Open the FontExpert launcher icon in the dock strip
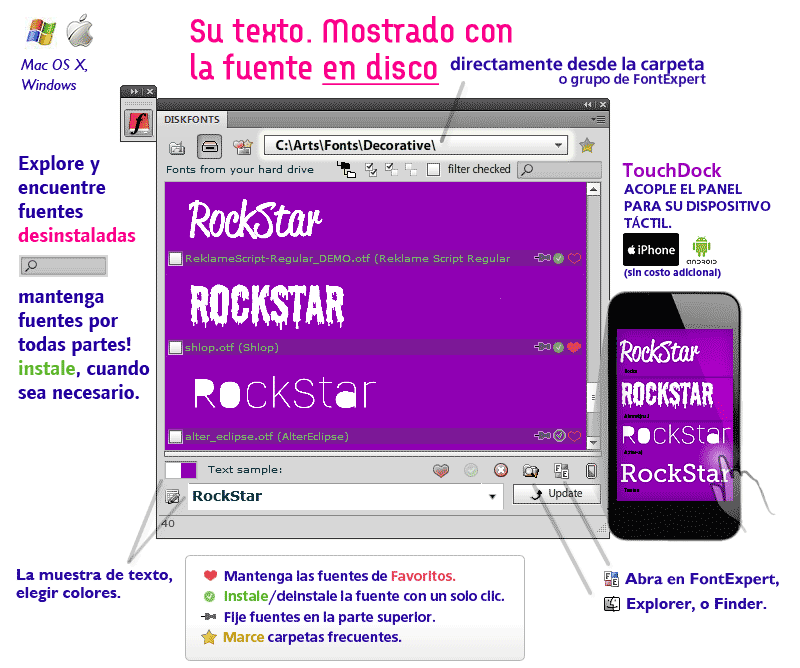800x668 pixels. tap(138, 123)
